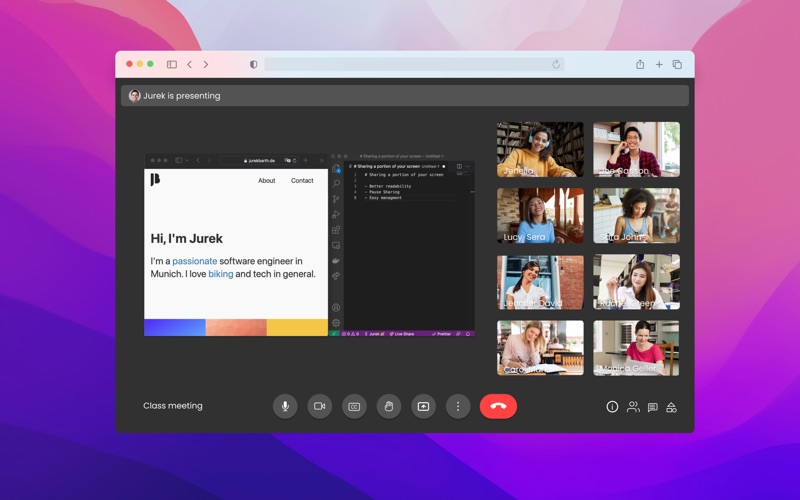800x500 pixels.
Task: Open Search in the shared VS Code
Action: coord(336,184)
